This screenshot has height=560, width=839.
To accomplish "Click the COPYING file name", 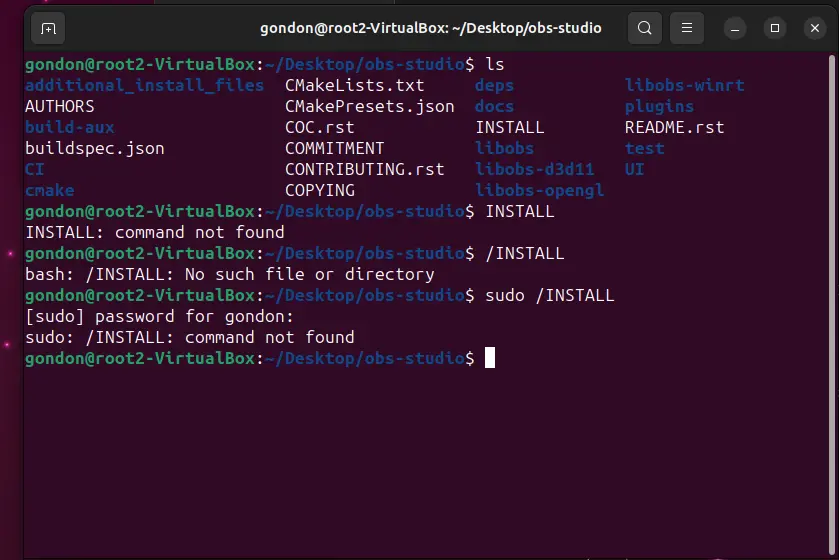I will (x=319, y=190).
